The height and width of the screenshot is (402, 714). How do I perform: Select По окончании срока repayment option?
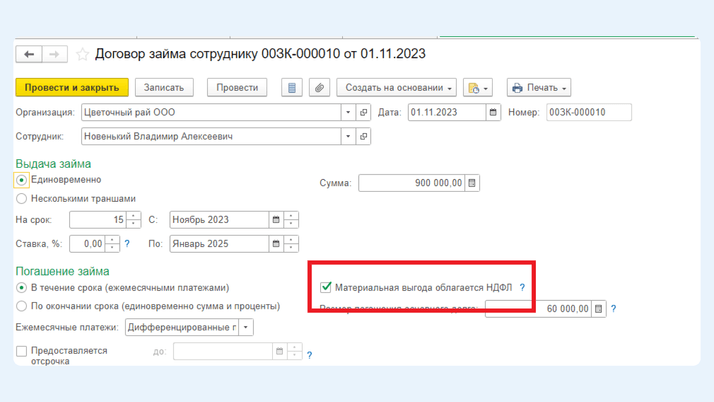21,306
